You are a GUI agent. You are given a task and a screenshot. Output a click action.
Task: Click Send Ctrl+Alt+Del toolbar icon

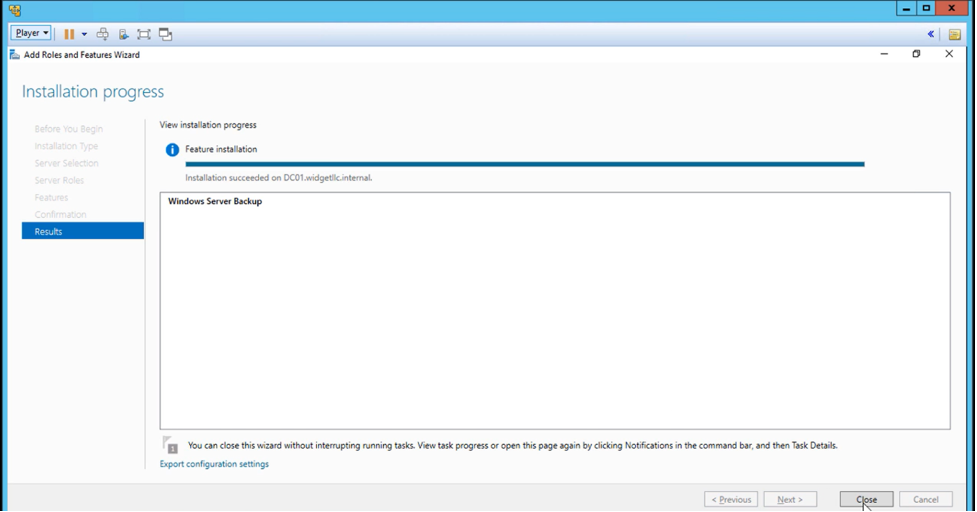click(102, 34)
